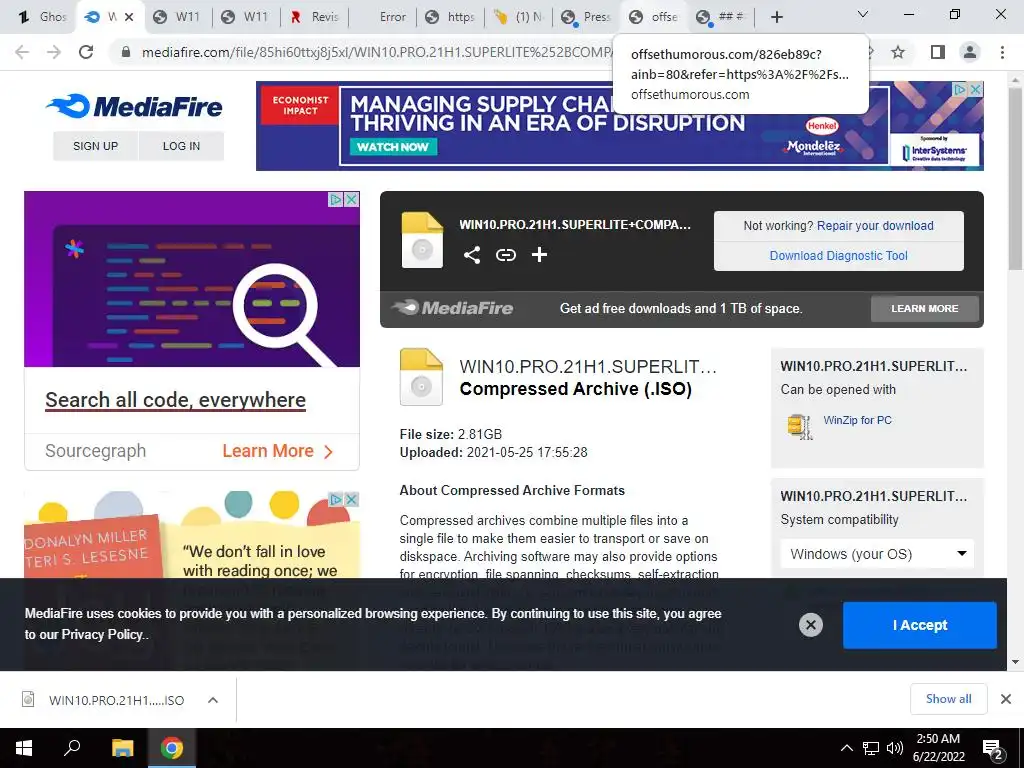Close the top Economist banner ad

pos(975,89)
